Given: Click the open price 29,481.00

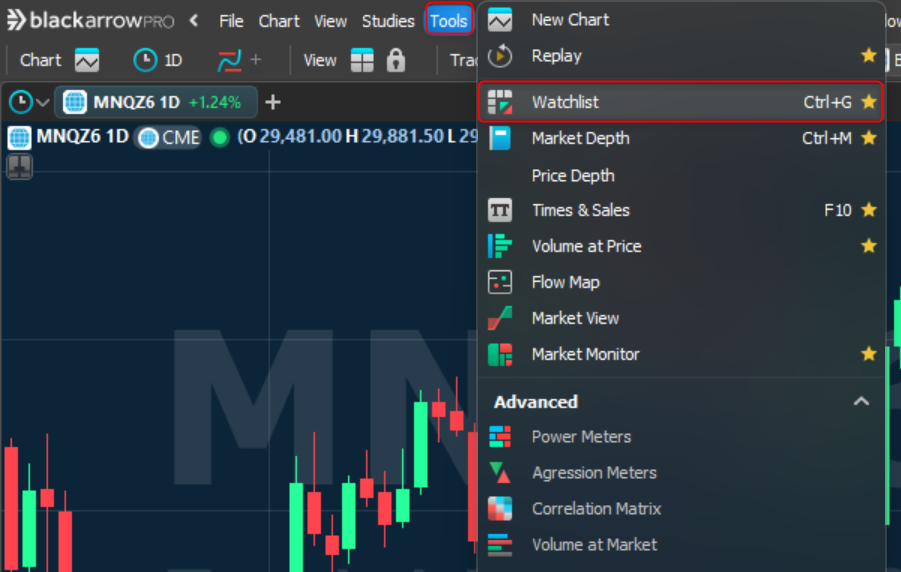Looking at the screenshot, I should click(x=300, y=137).
